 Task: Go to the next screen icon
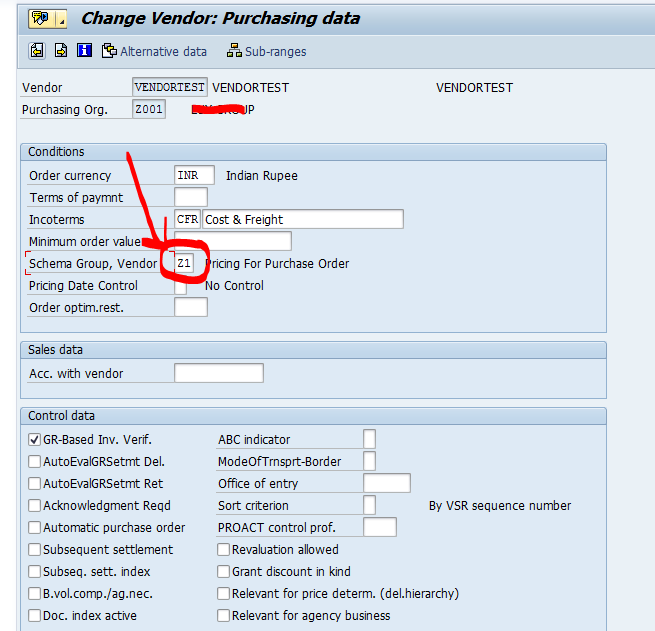(61, 51)
